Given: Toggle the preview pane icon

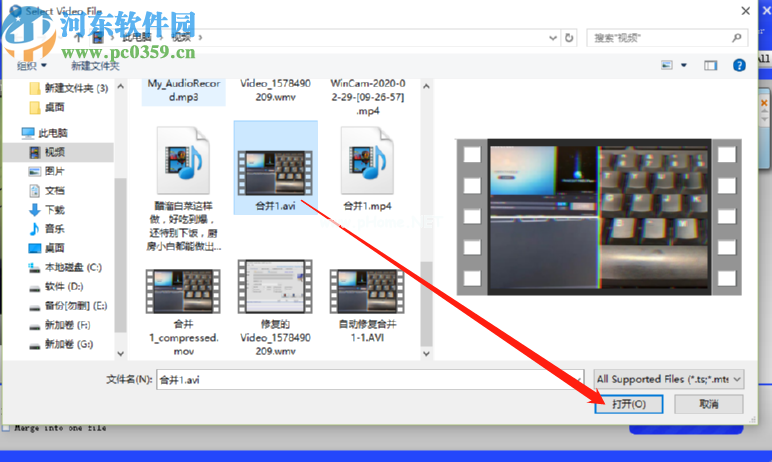Looking at the screenshot, I should coord(710,66).
